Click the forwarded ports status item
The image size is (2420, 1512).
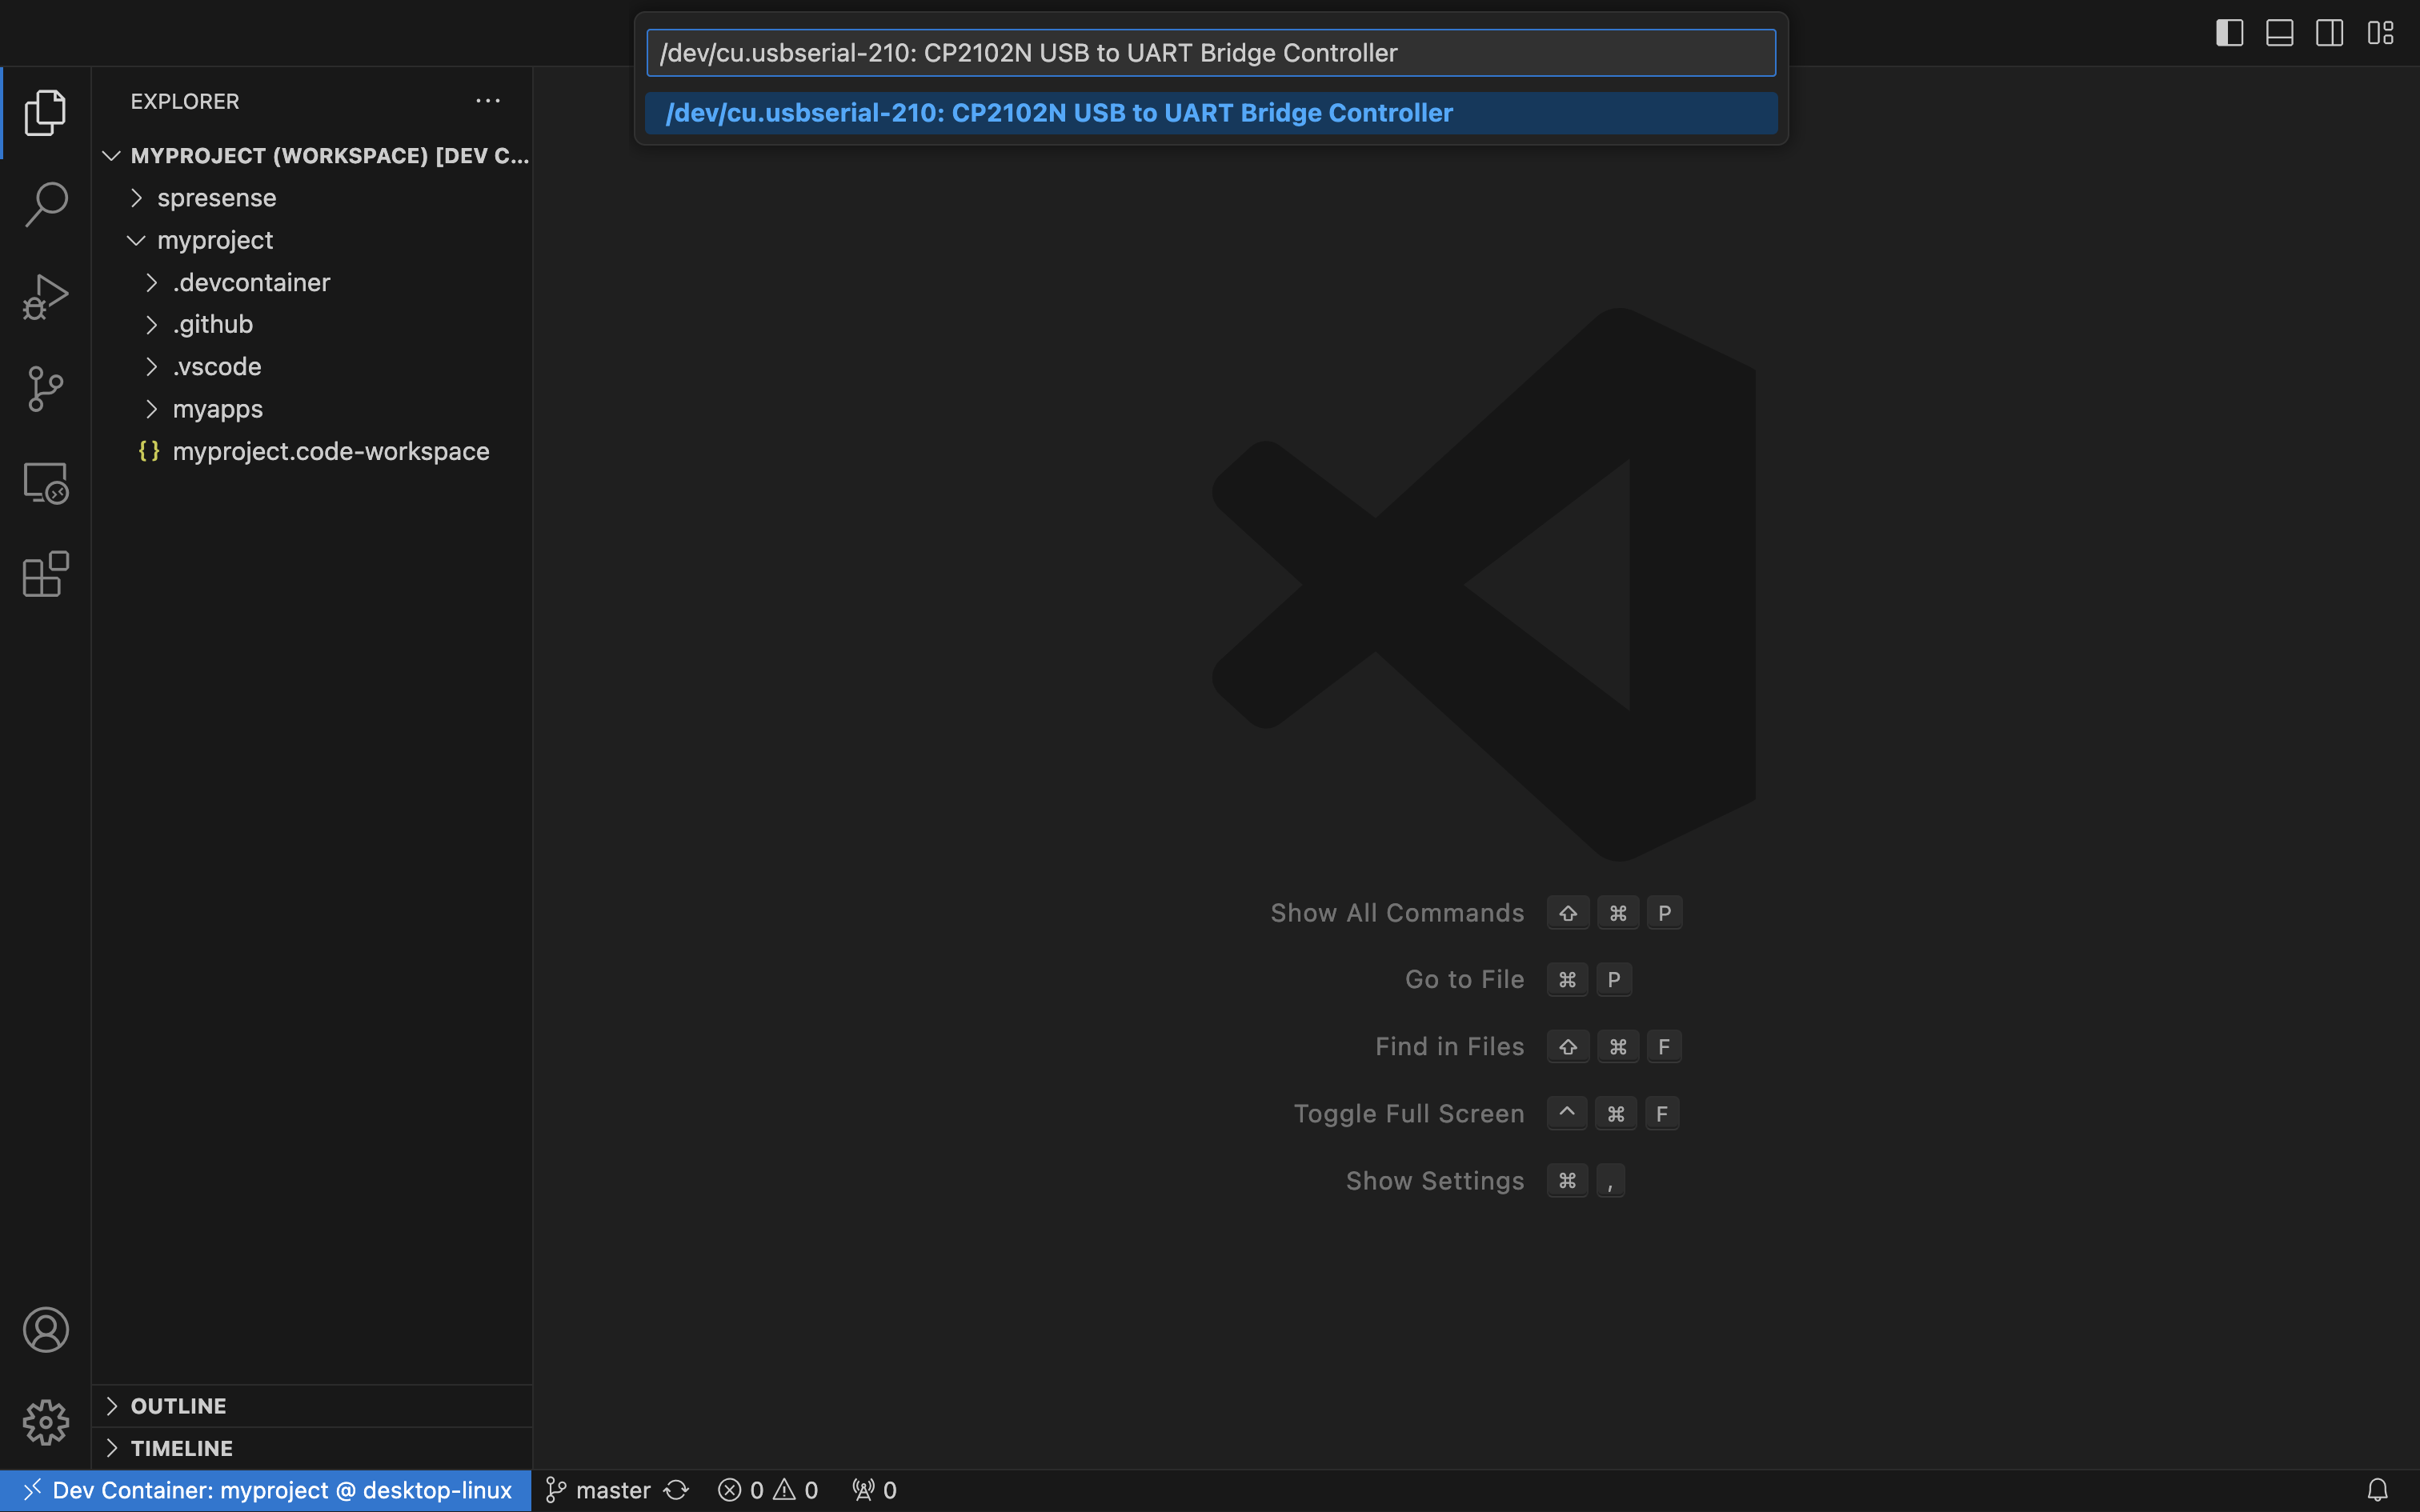coord(874,1490)
